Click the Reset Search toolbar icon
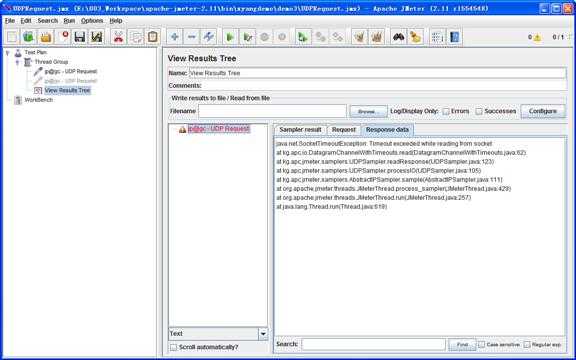The image size is (576, 360). pos(415,37)
